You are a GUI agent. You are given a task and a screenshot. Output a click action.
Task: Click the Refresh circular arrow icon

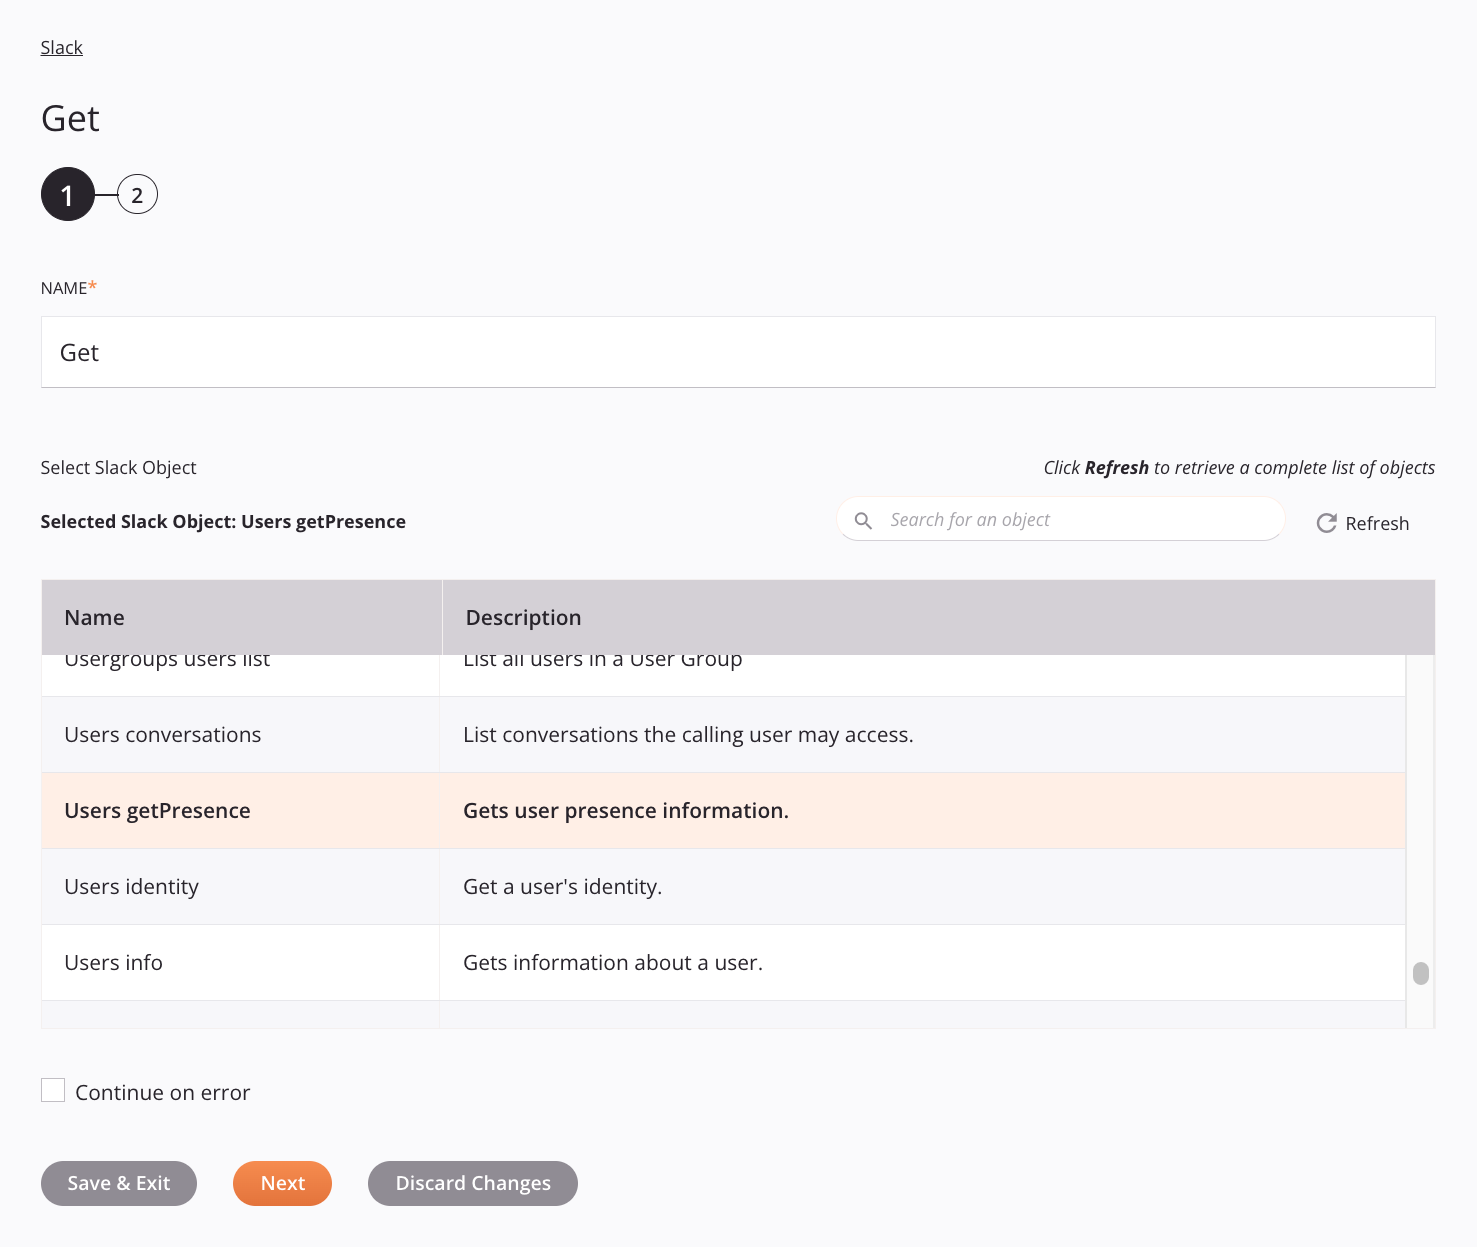(1326, 523)
